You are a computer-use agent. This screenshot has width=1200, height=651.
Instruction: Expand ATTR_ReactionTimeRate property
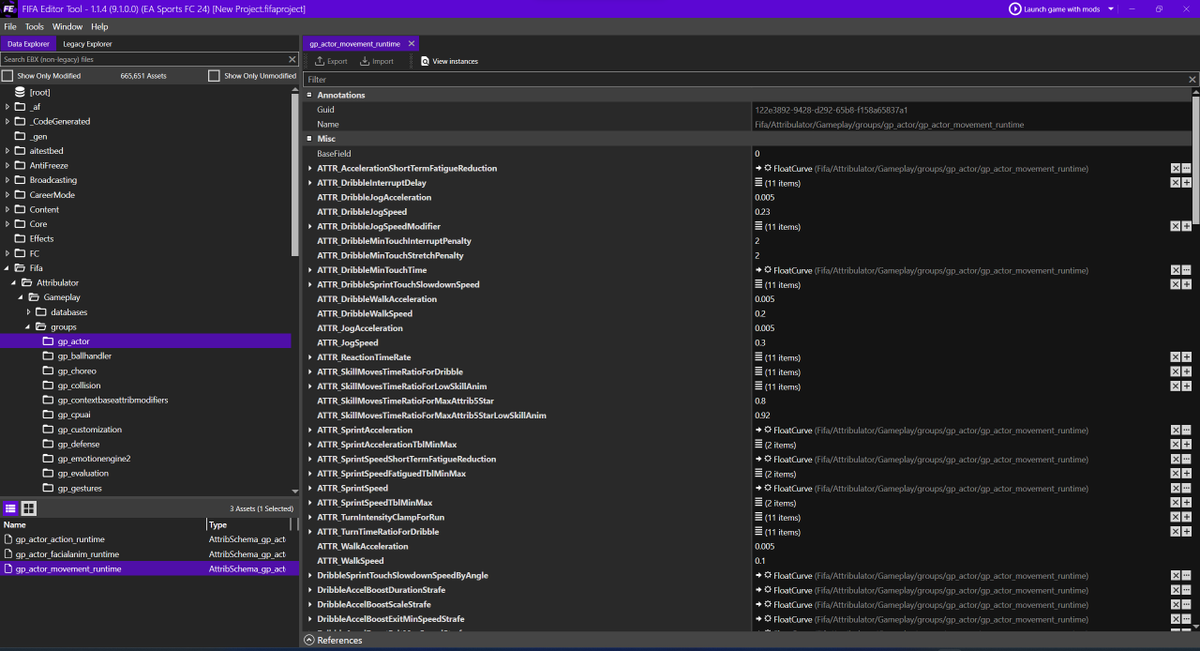tap(310, 357)
